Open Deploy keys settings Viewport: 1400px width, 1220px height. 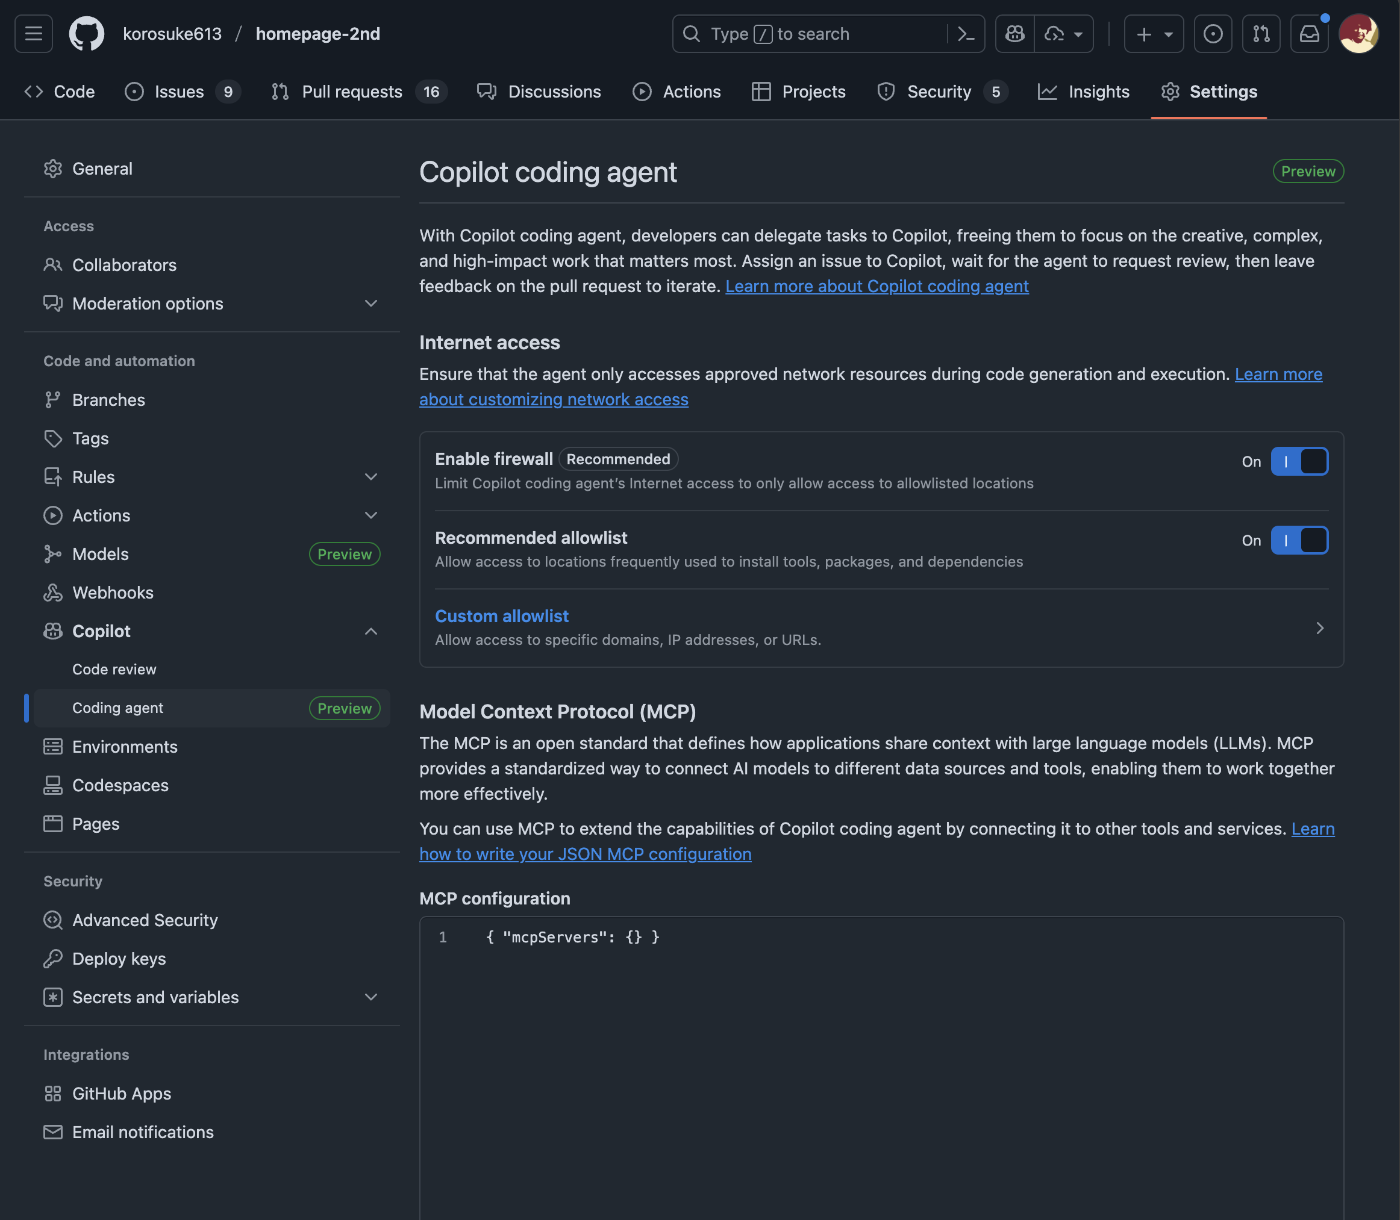tap(212, 959)
